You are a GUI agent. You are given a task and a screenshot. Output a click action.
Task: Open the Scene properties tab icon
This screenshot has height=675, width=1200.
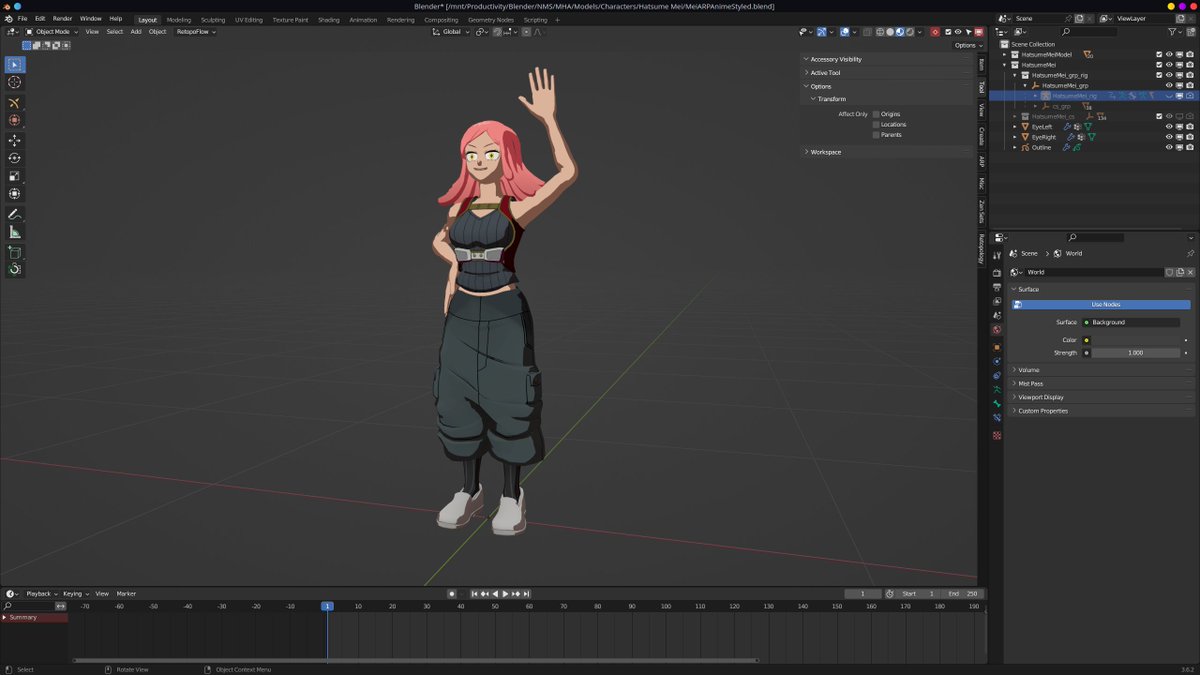pyautogui.click(x=997, y=315)
